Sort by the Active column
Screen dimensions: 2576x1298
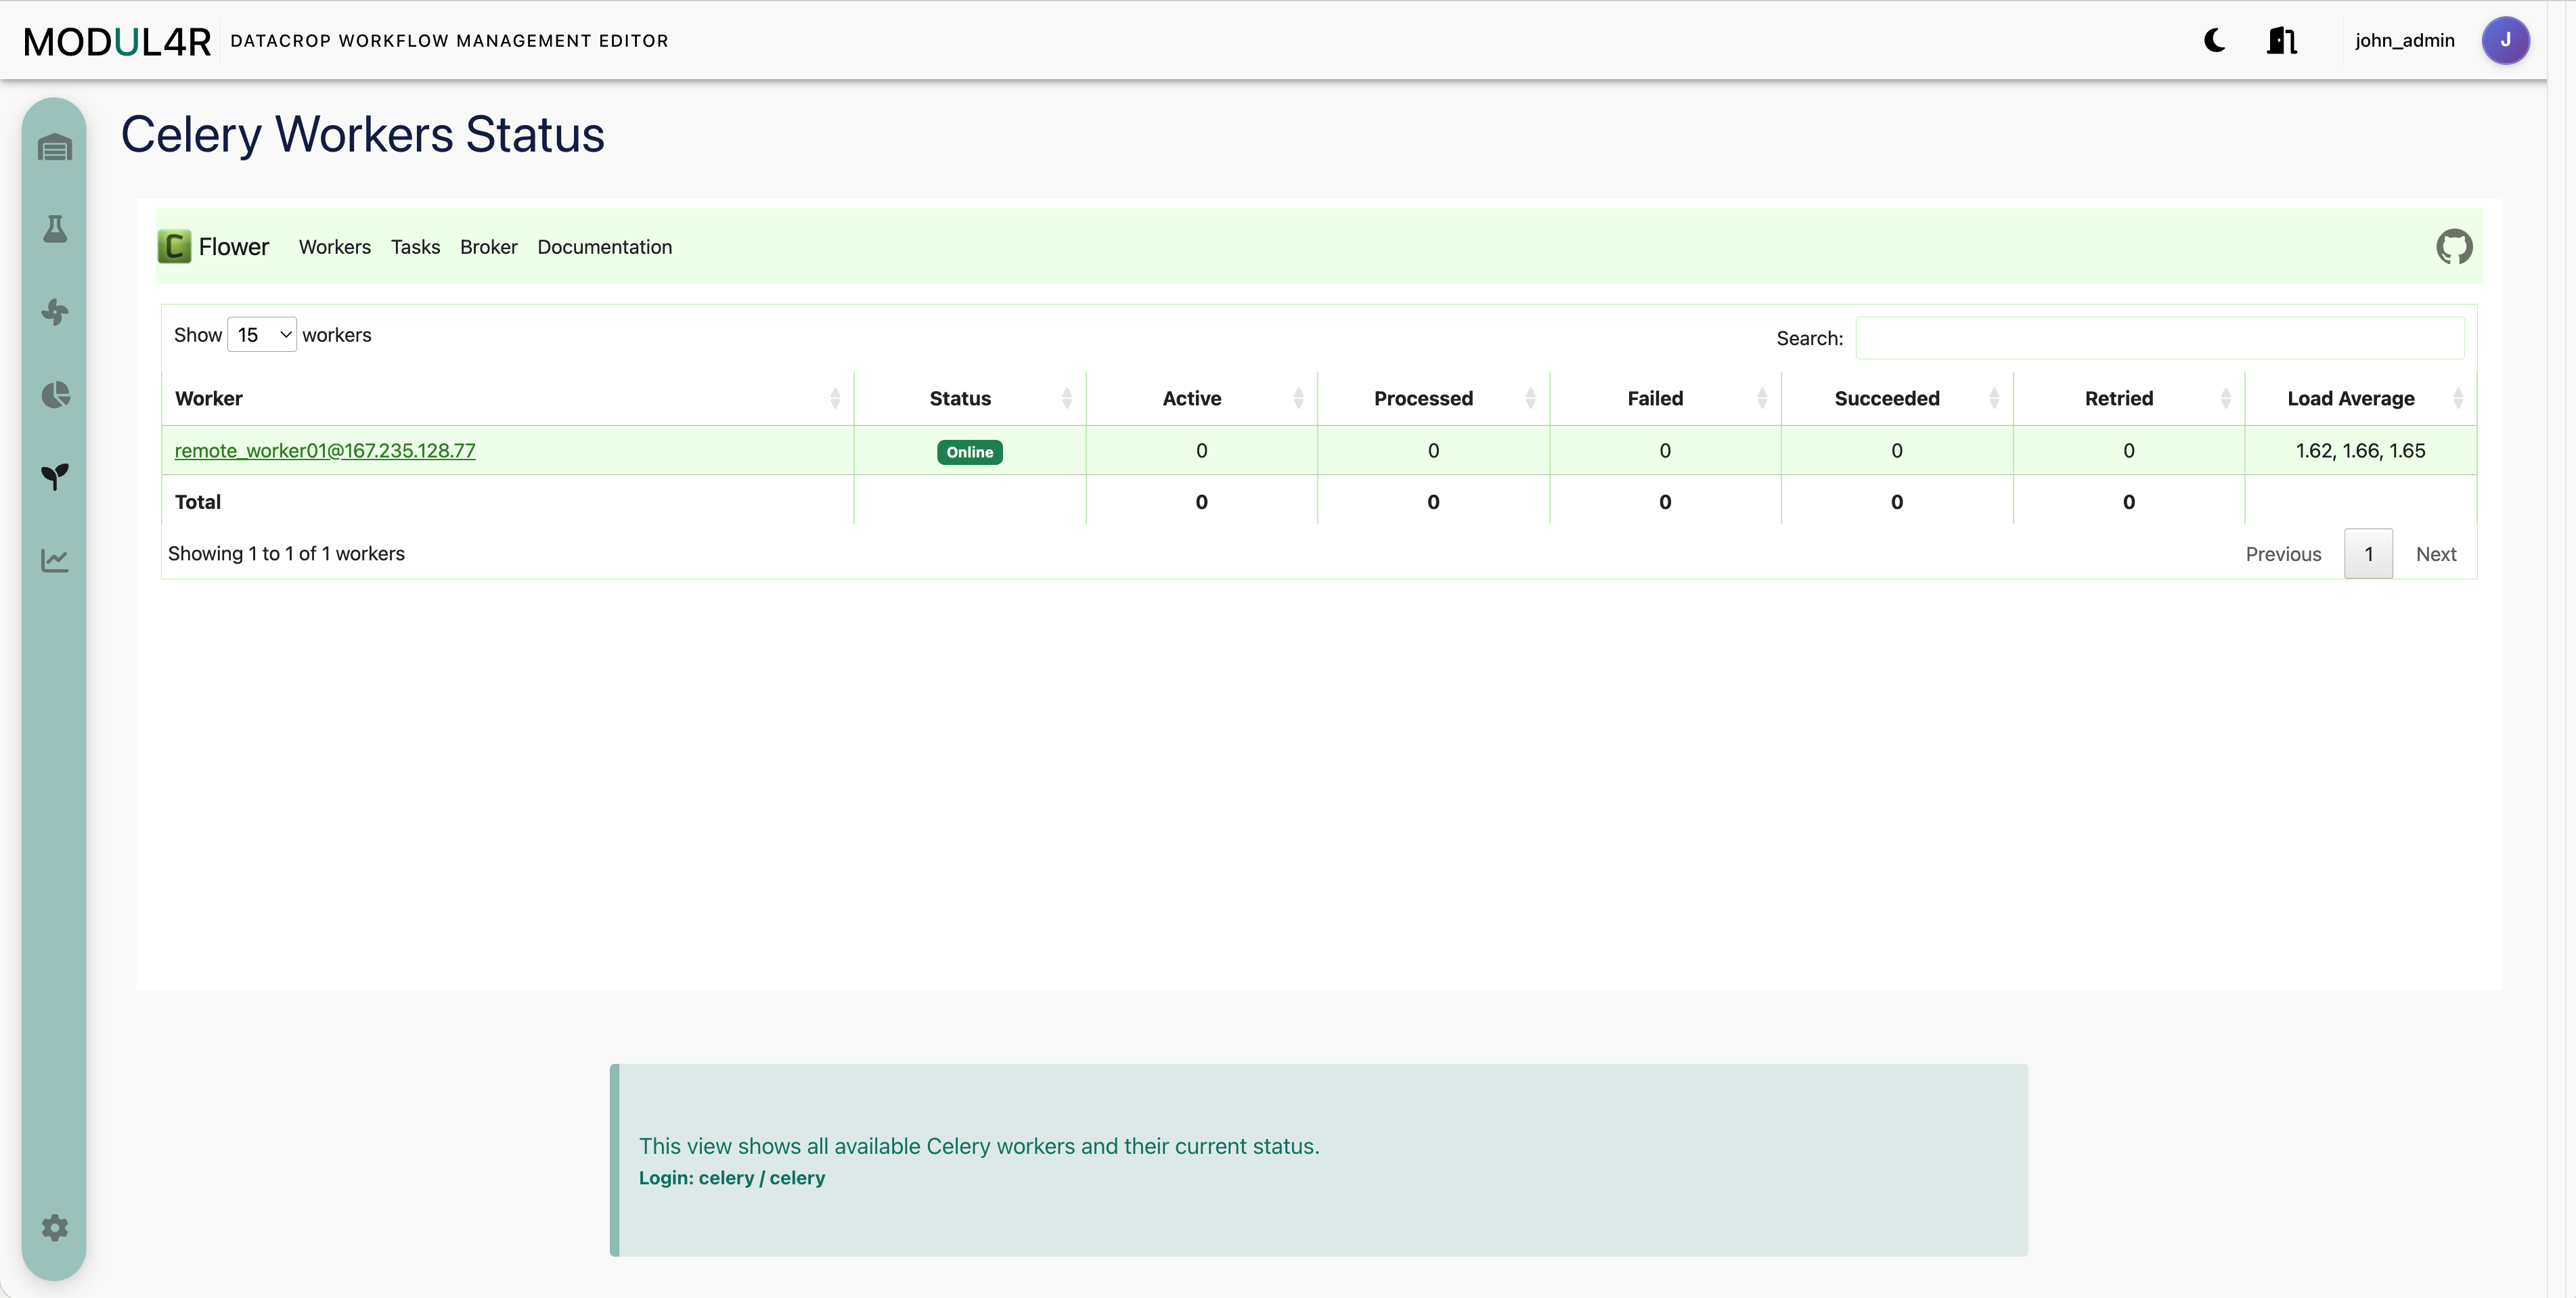(x=1202, y=398)
